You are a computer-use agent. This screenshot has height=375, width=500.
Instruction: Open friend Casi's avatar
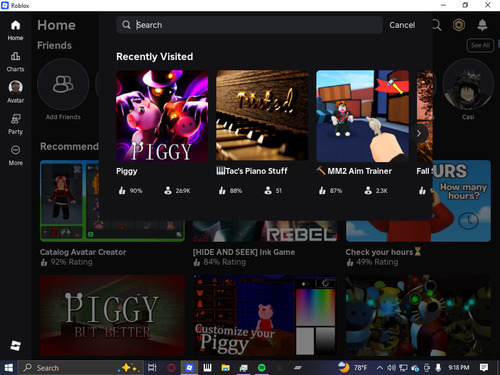point(468,84)
